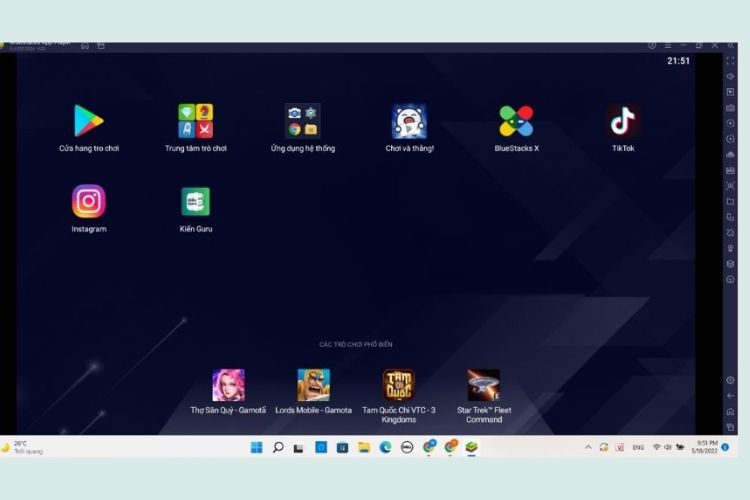
Task: Launch the Chơi và thắng! app
Action: 409,121
